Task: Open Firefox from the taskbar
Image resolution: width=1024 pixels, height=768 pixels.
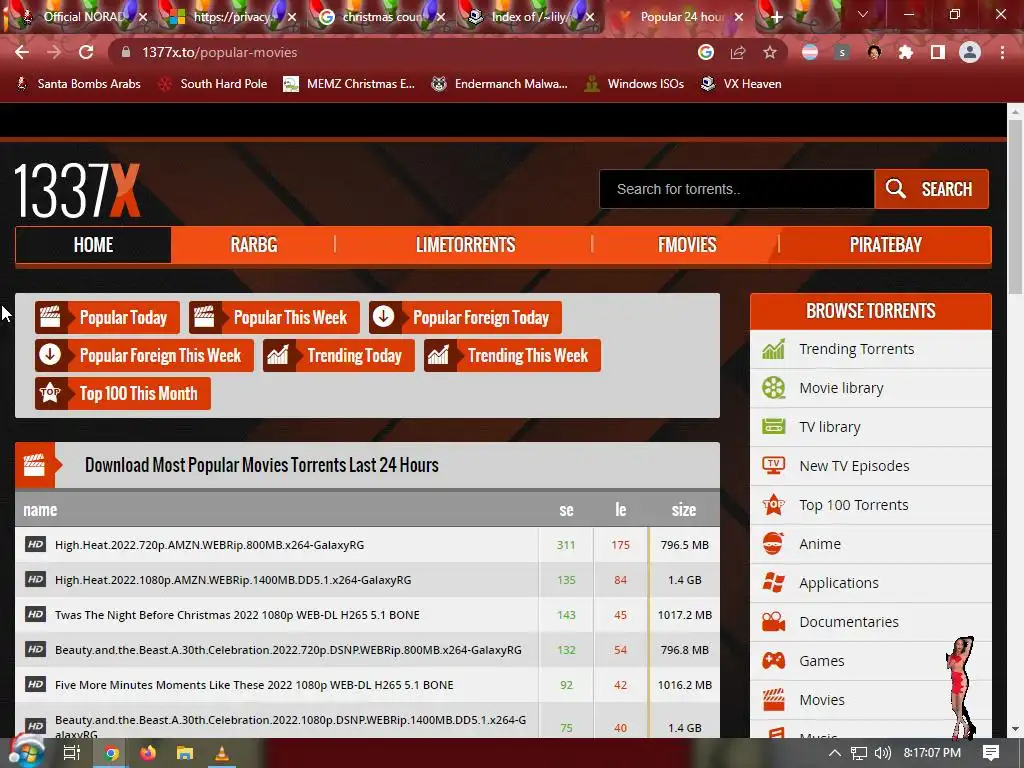Action: coord(148,753)
